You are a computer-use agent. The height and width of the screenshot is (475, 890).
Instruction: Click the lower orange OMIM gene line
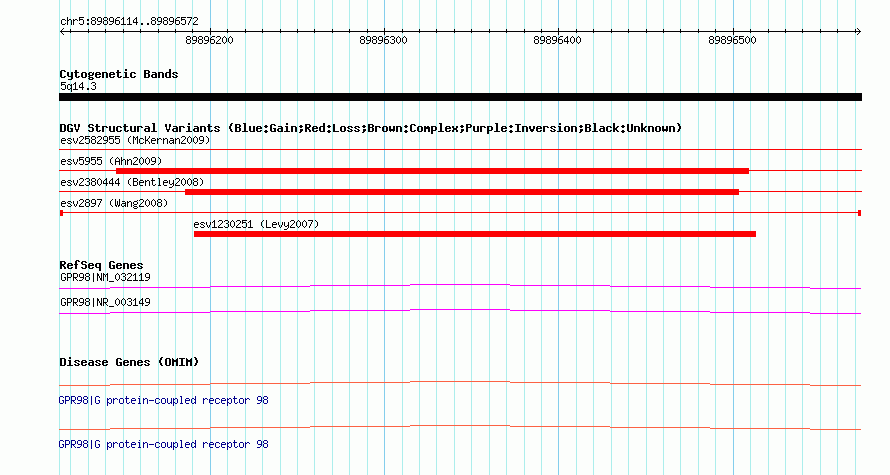460,427
